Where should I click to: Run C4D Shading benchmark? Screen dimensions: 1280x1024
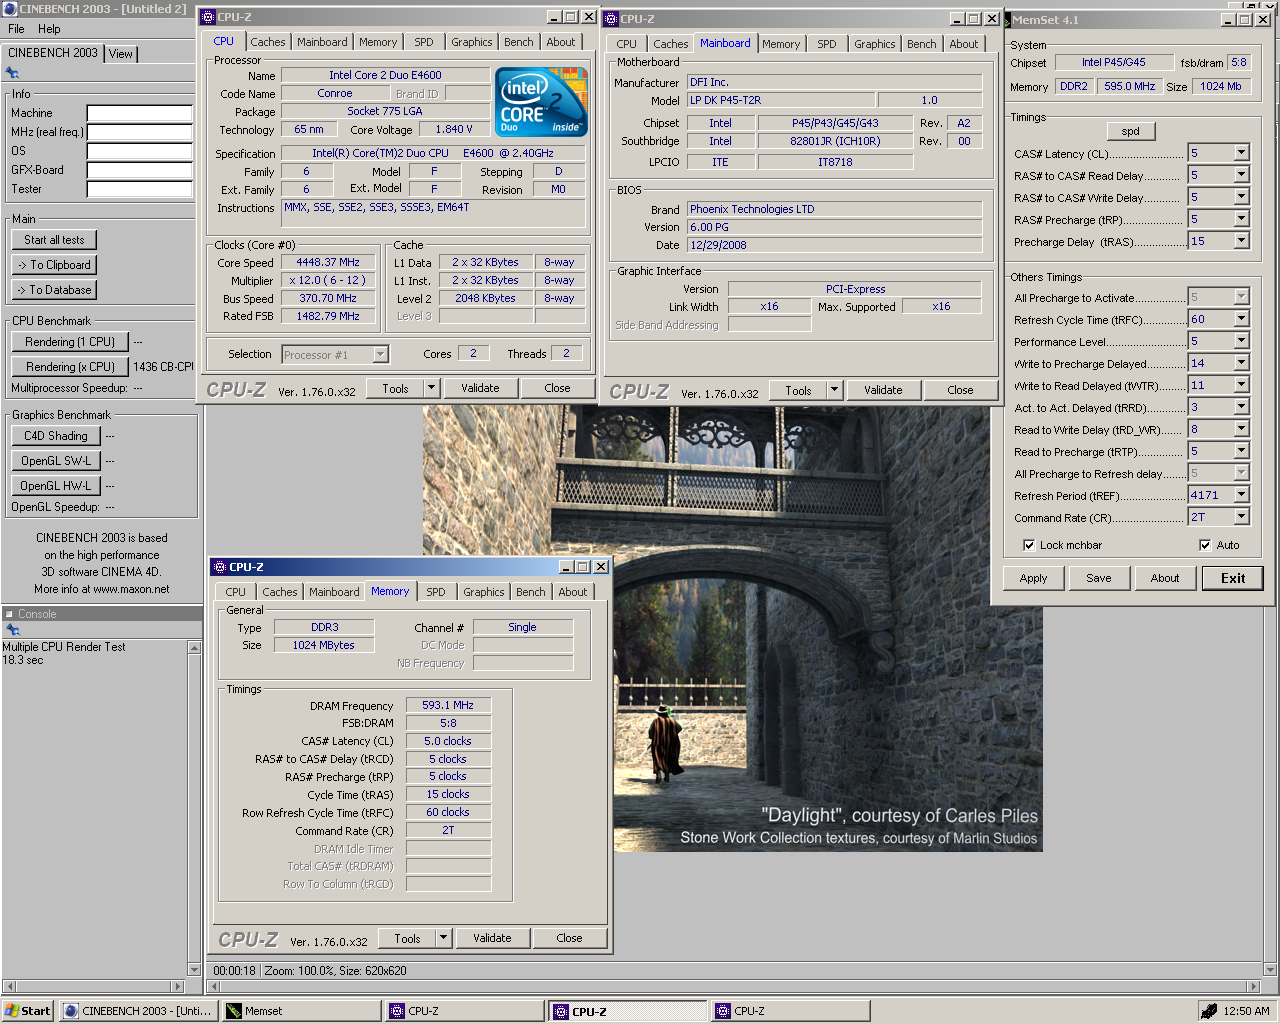pos(56,436)
